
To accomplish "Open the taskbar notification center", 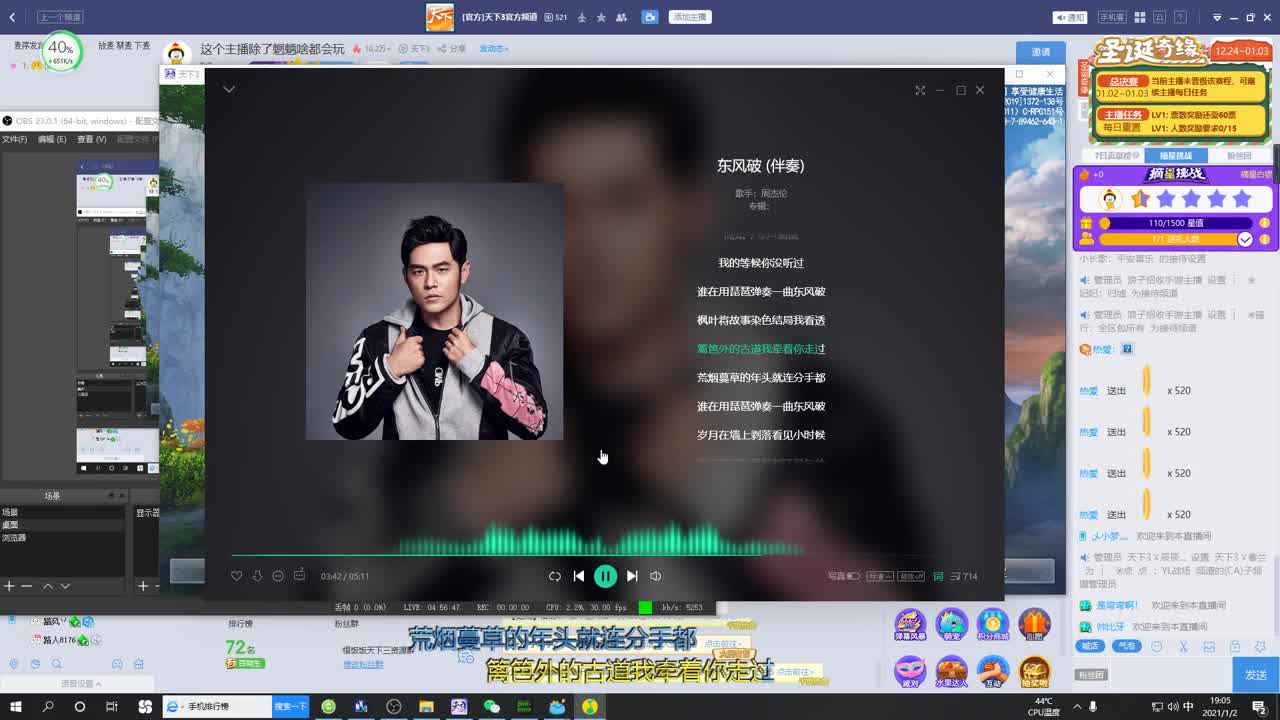I will tap(1259, 707).
